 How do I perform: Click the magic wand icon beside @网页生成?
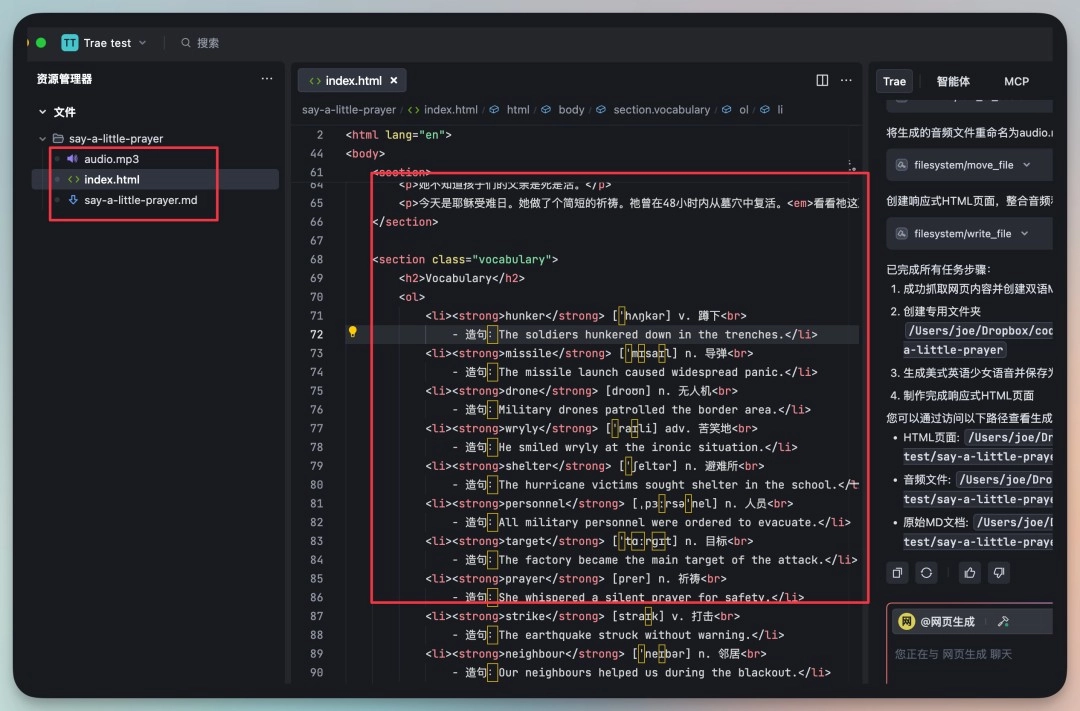1004,621
